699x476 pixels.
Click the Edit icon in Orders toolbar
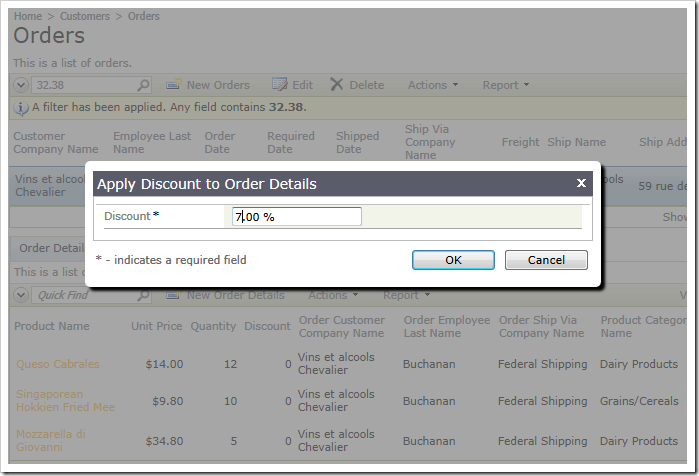tap(280, 84)
